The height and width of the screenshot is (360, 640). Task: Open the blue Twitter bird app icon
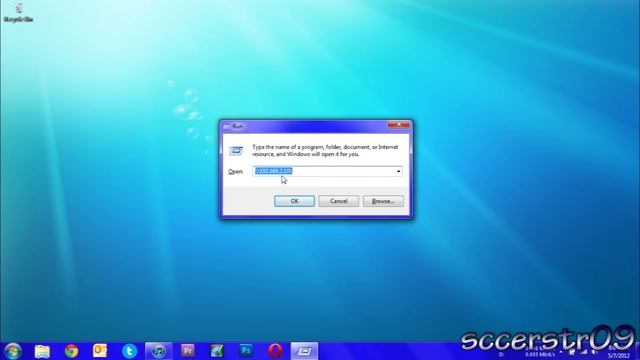click(x=129, y=351)
